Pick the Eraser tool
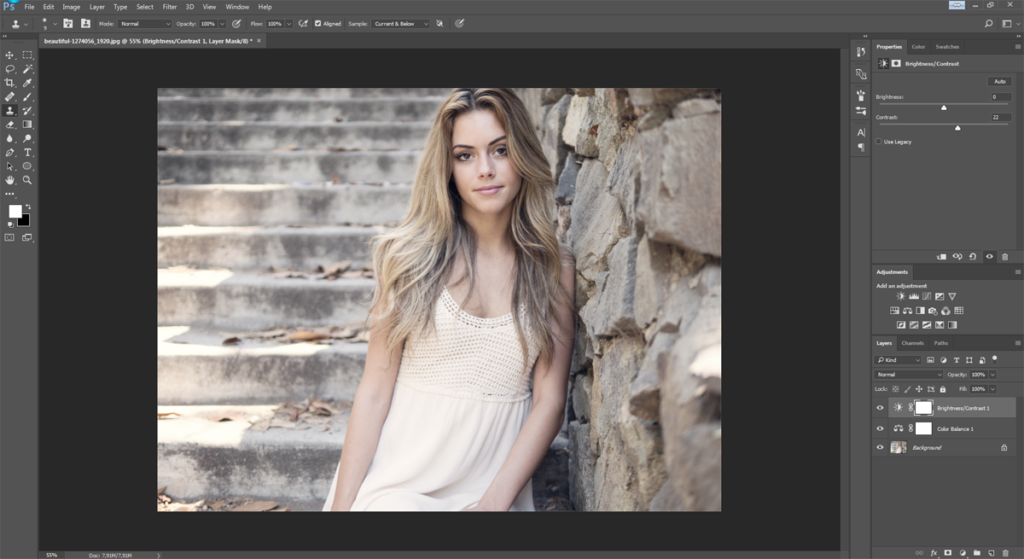Screen dimensions: 1024x559 coord(10,124)
